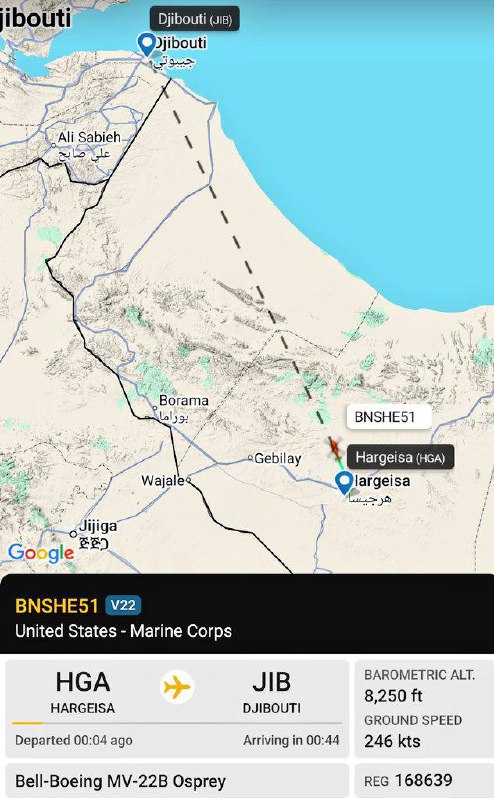Image resolution: width=494 pixels, height=800 pixels.
Task: Click the Bell-Boeing MV-22B Osprey aircraft row
Action: point(177,781)
